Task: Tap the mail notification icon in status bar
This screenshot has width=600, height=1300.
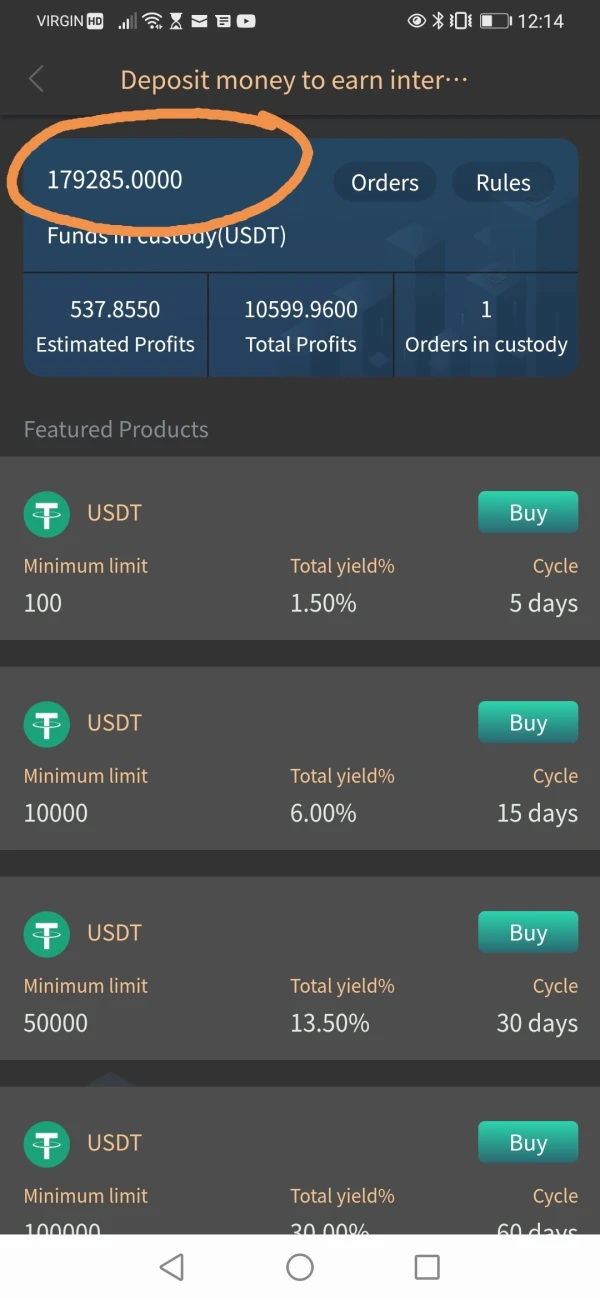Action: point(199,21)
